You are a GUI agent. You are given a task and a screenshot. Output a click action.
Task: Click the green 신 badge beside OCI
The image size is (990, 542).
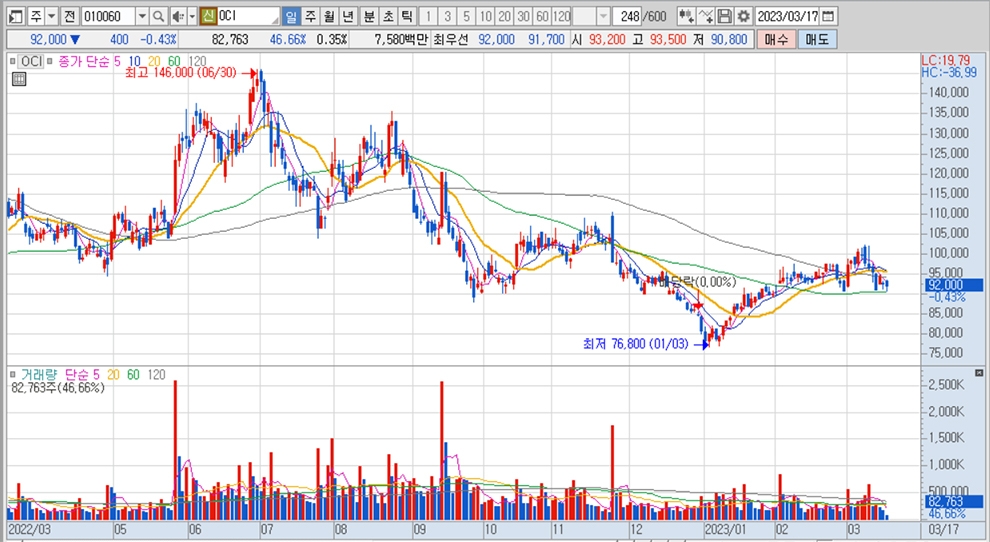pyautogui.click(x=208, y=16)
